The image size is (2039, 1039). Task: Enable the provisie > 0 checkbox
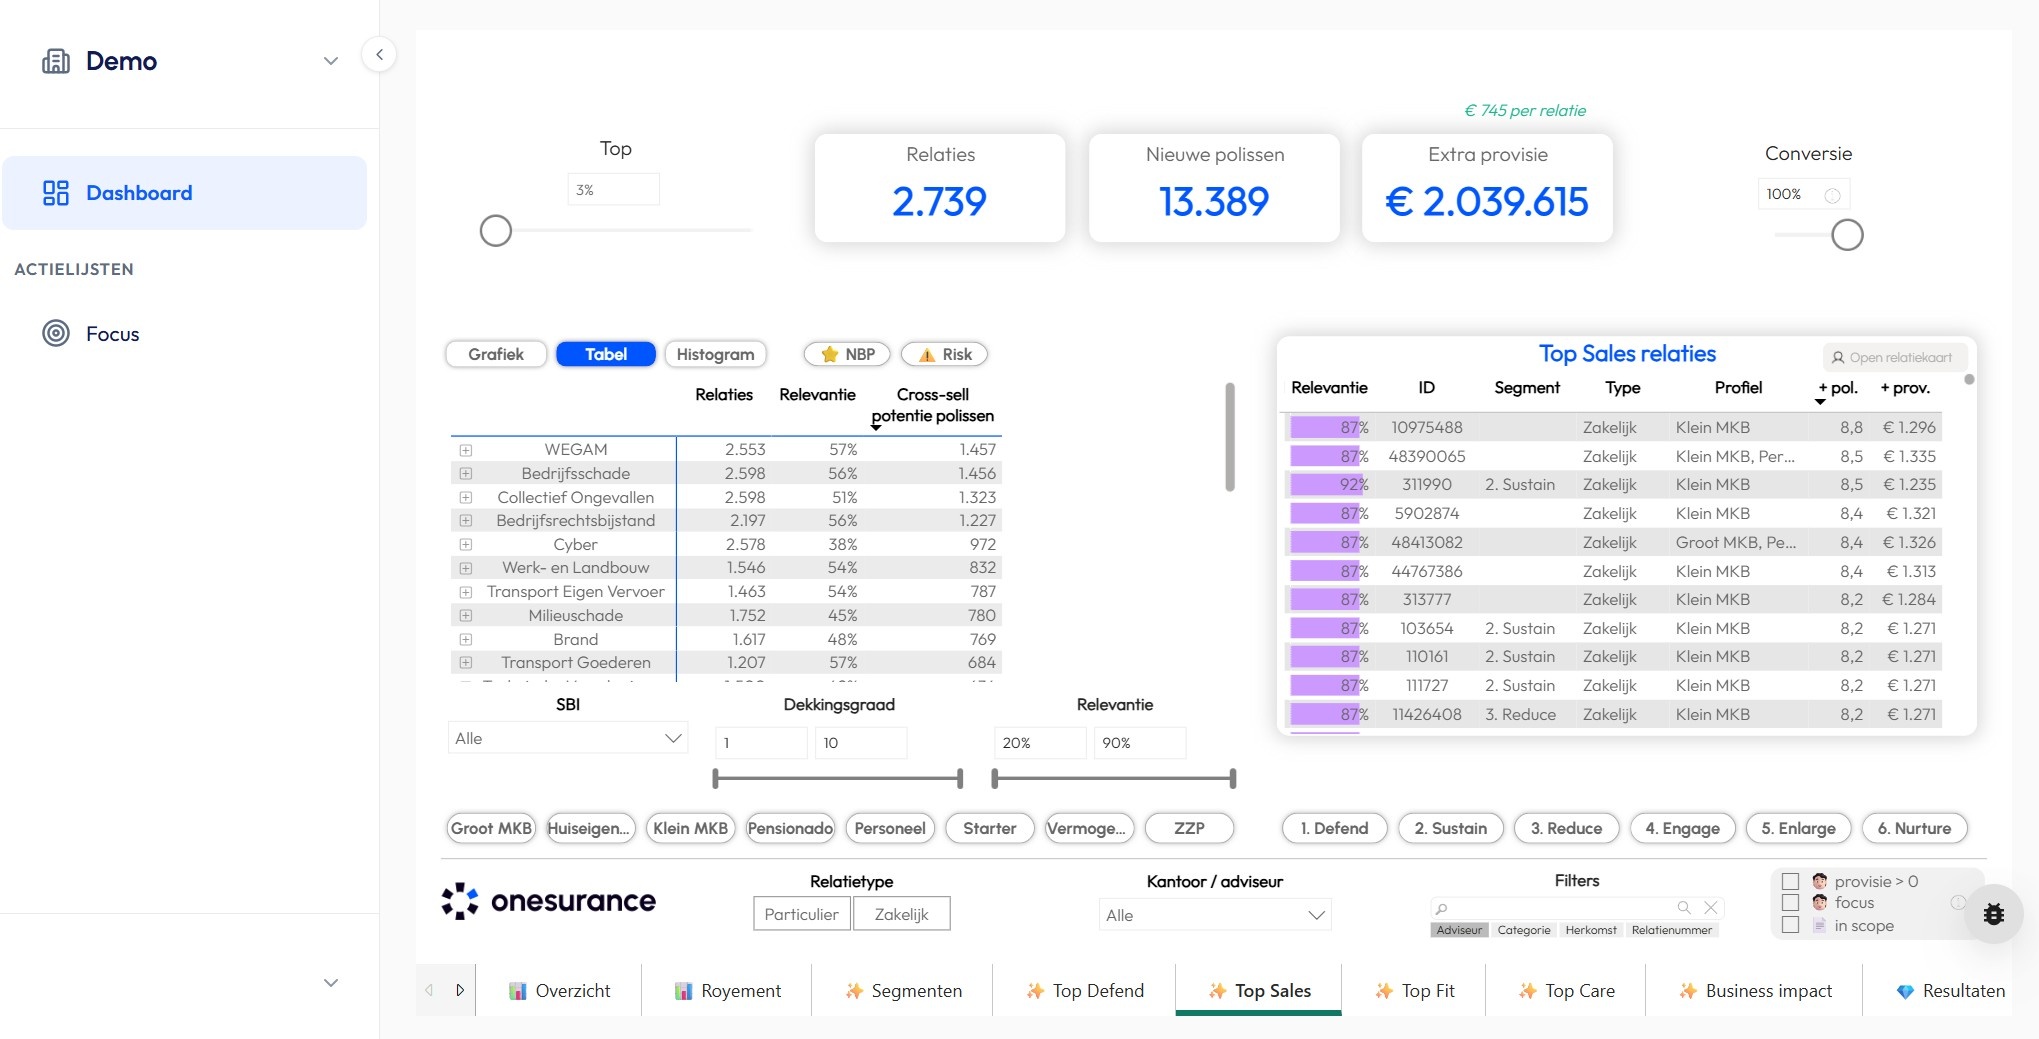[x=1789, y=881]
